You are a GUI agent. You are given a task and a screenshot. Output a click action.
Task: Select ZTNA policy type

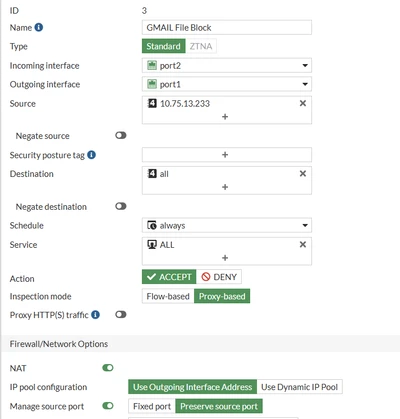click(x=201, y=46)
